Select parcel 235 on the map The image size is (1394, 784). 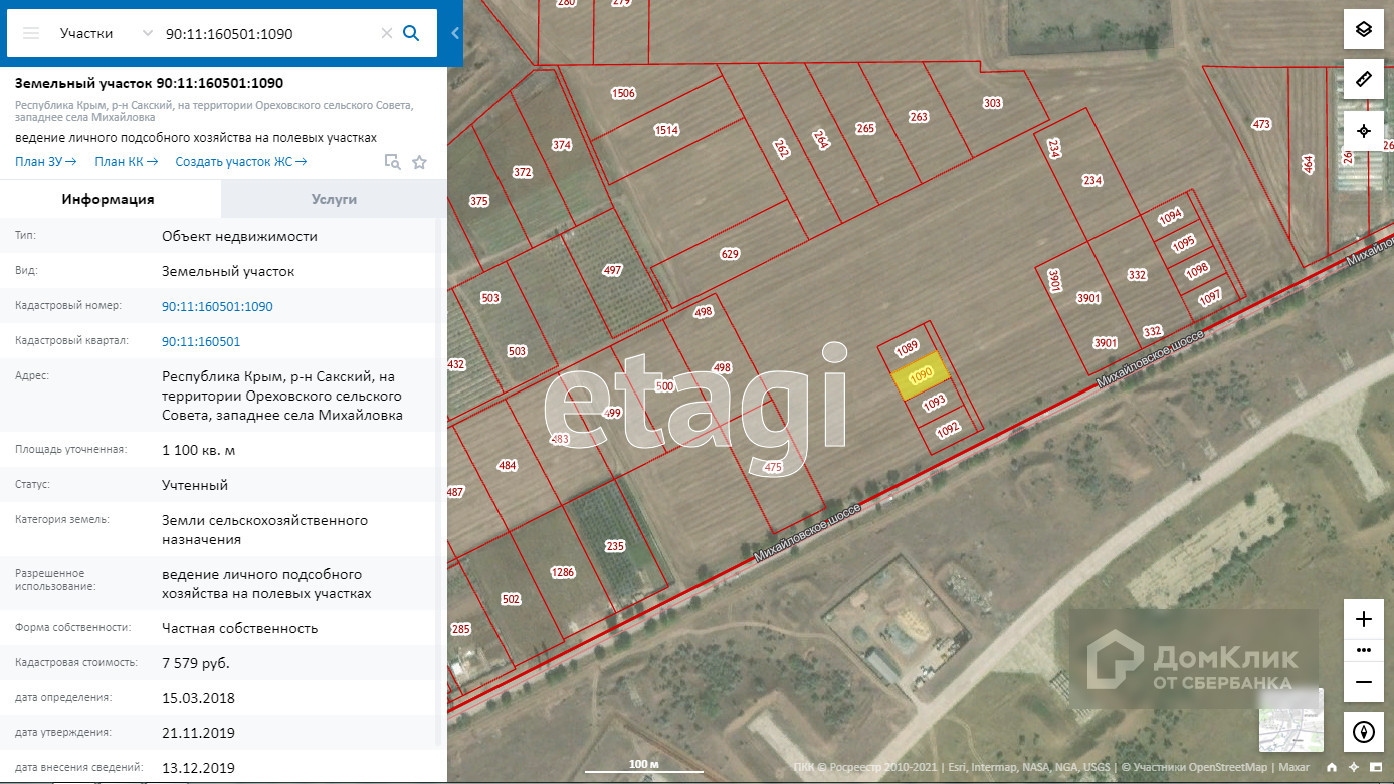click(x=614, y=546)
